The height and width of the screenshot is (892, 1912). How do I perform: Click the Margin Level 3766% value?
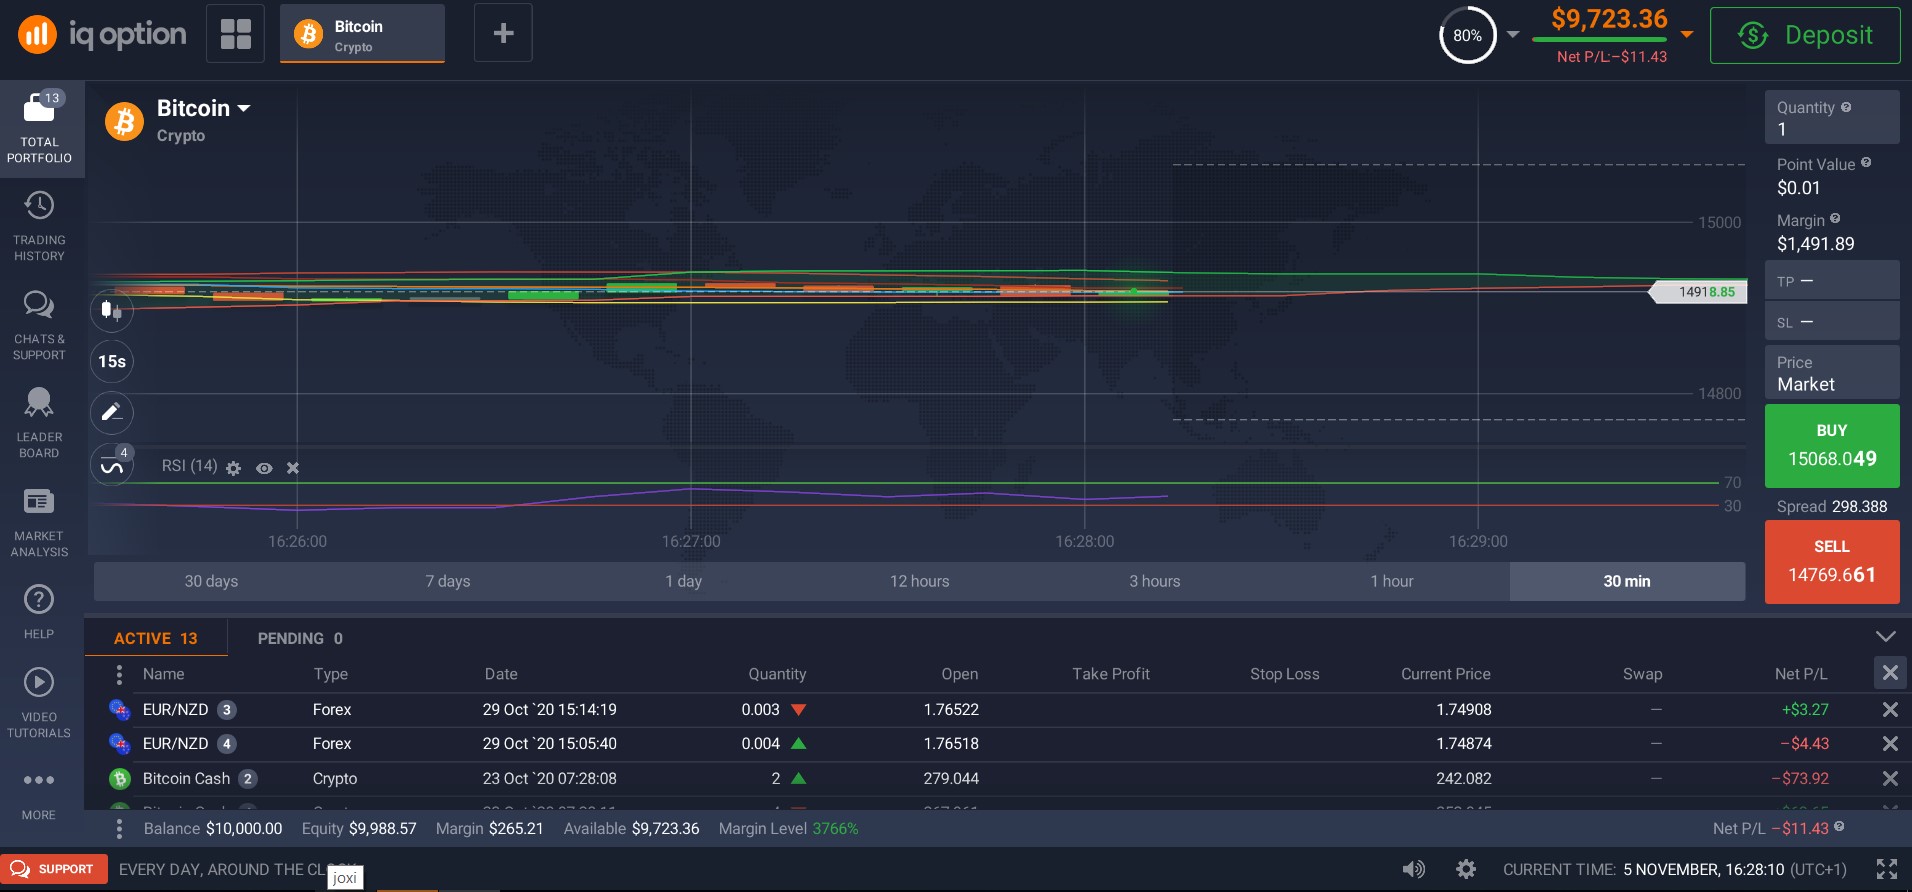click(x=835, y=828)
